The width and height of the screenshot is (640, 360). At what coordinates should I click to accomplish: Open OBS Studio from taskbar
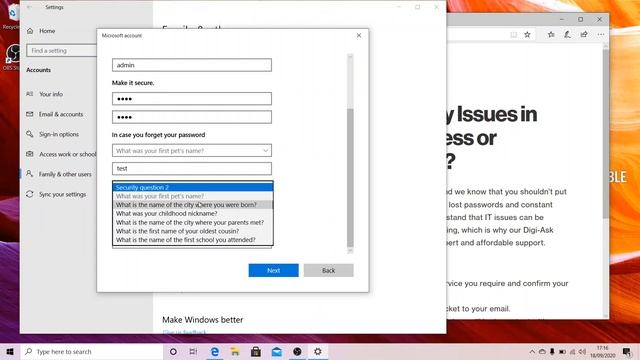pos(297,351)
